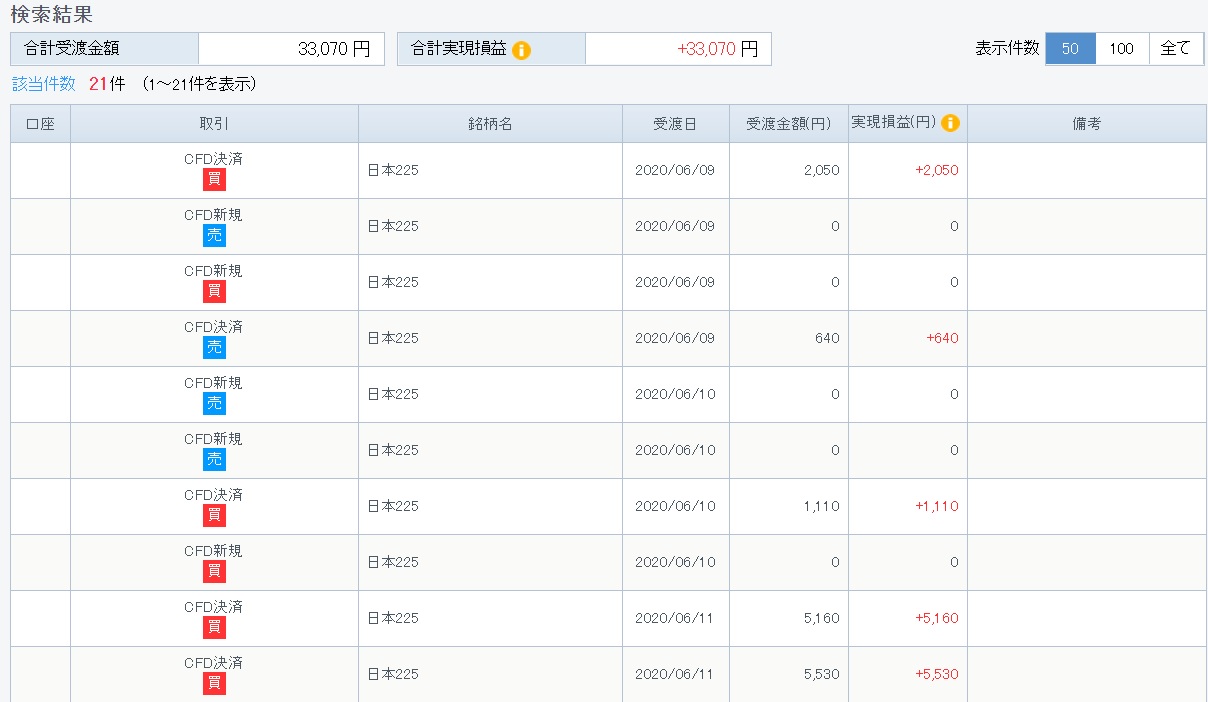
Task: Click the 合計実現損益 value field
Action: click(678, 49)
